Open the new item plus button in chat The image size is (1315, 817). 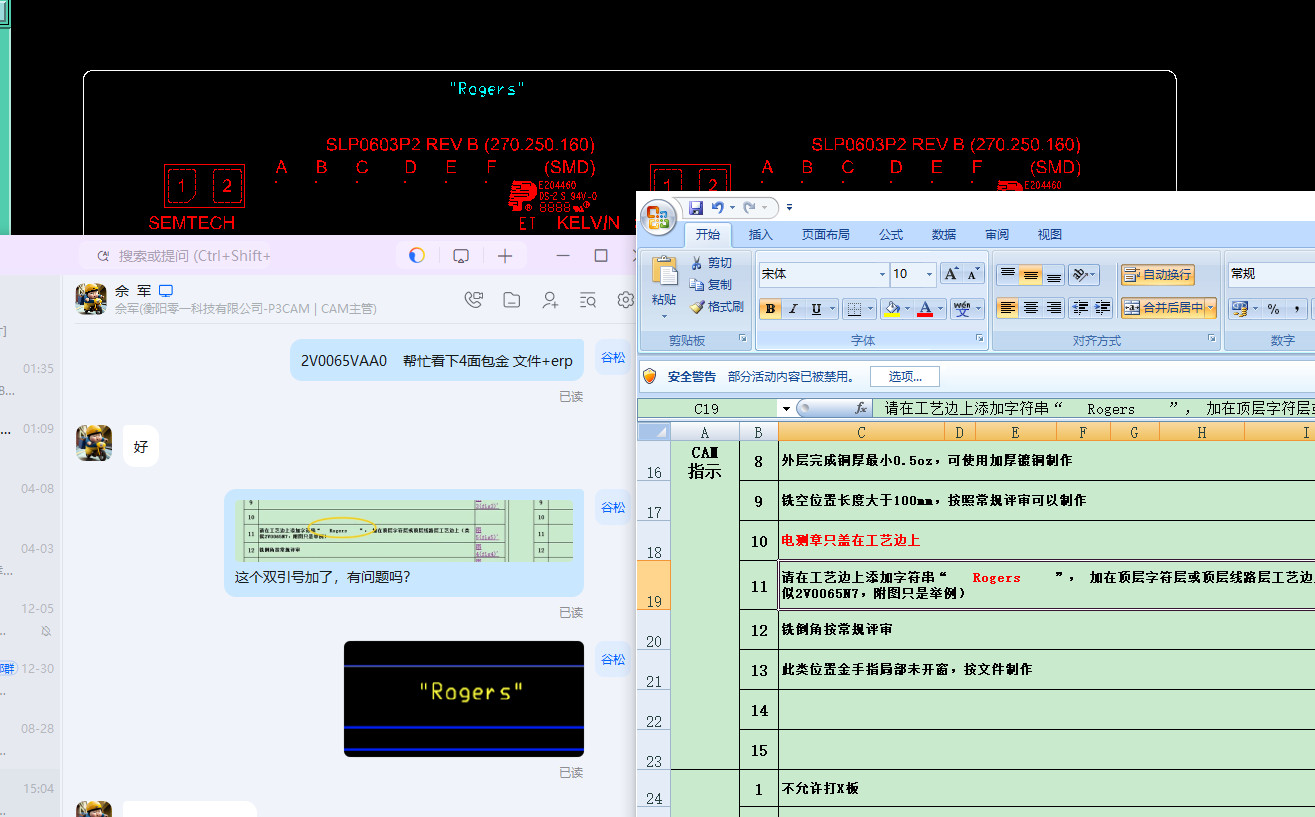pyautogui.click(x=505, y=256)
